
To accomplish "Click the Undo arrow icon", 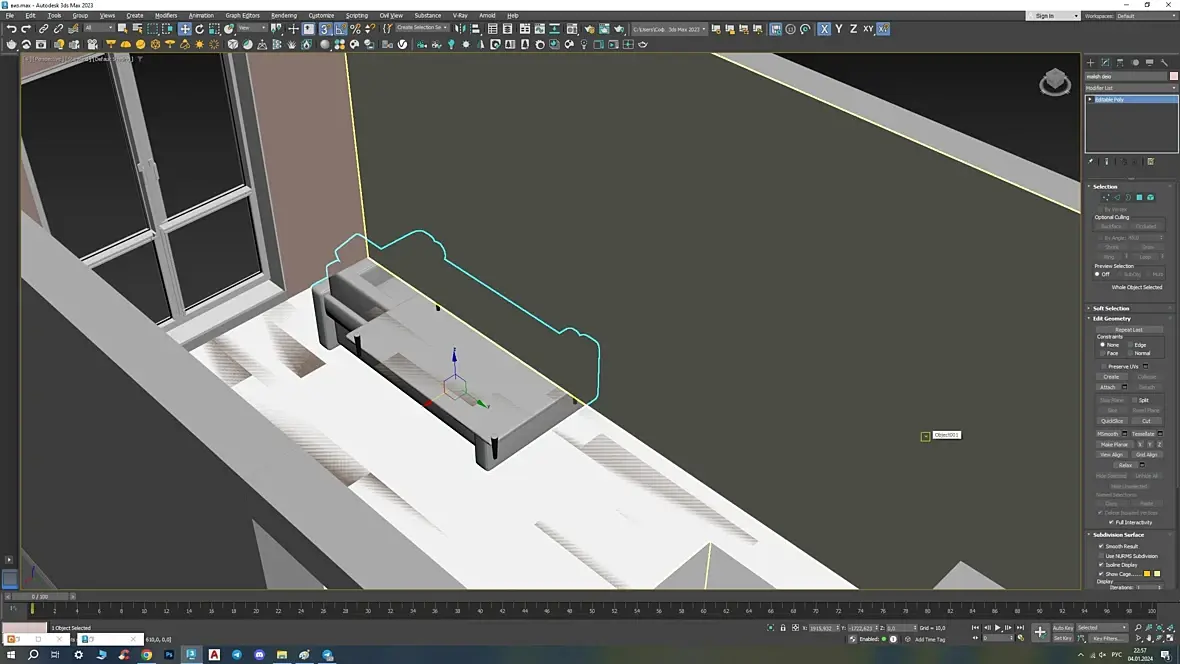I will [11, 29].
